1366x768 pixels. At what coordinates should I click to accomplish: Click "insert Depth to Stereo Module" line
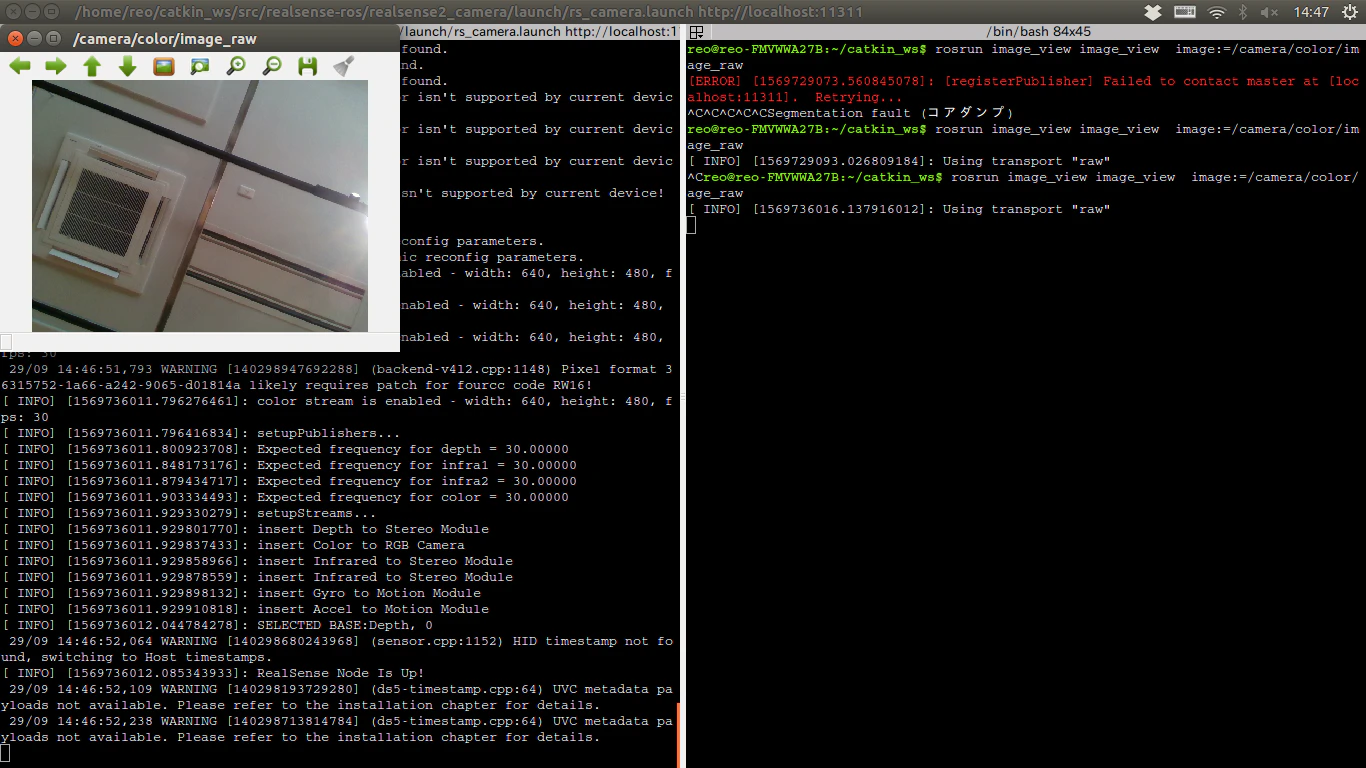[245, 529]
